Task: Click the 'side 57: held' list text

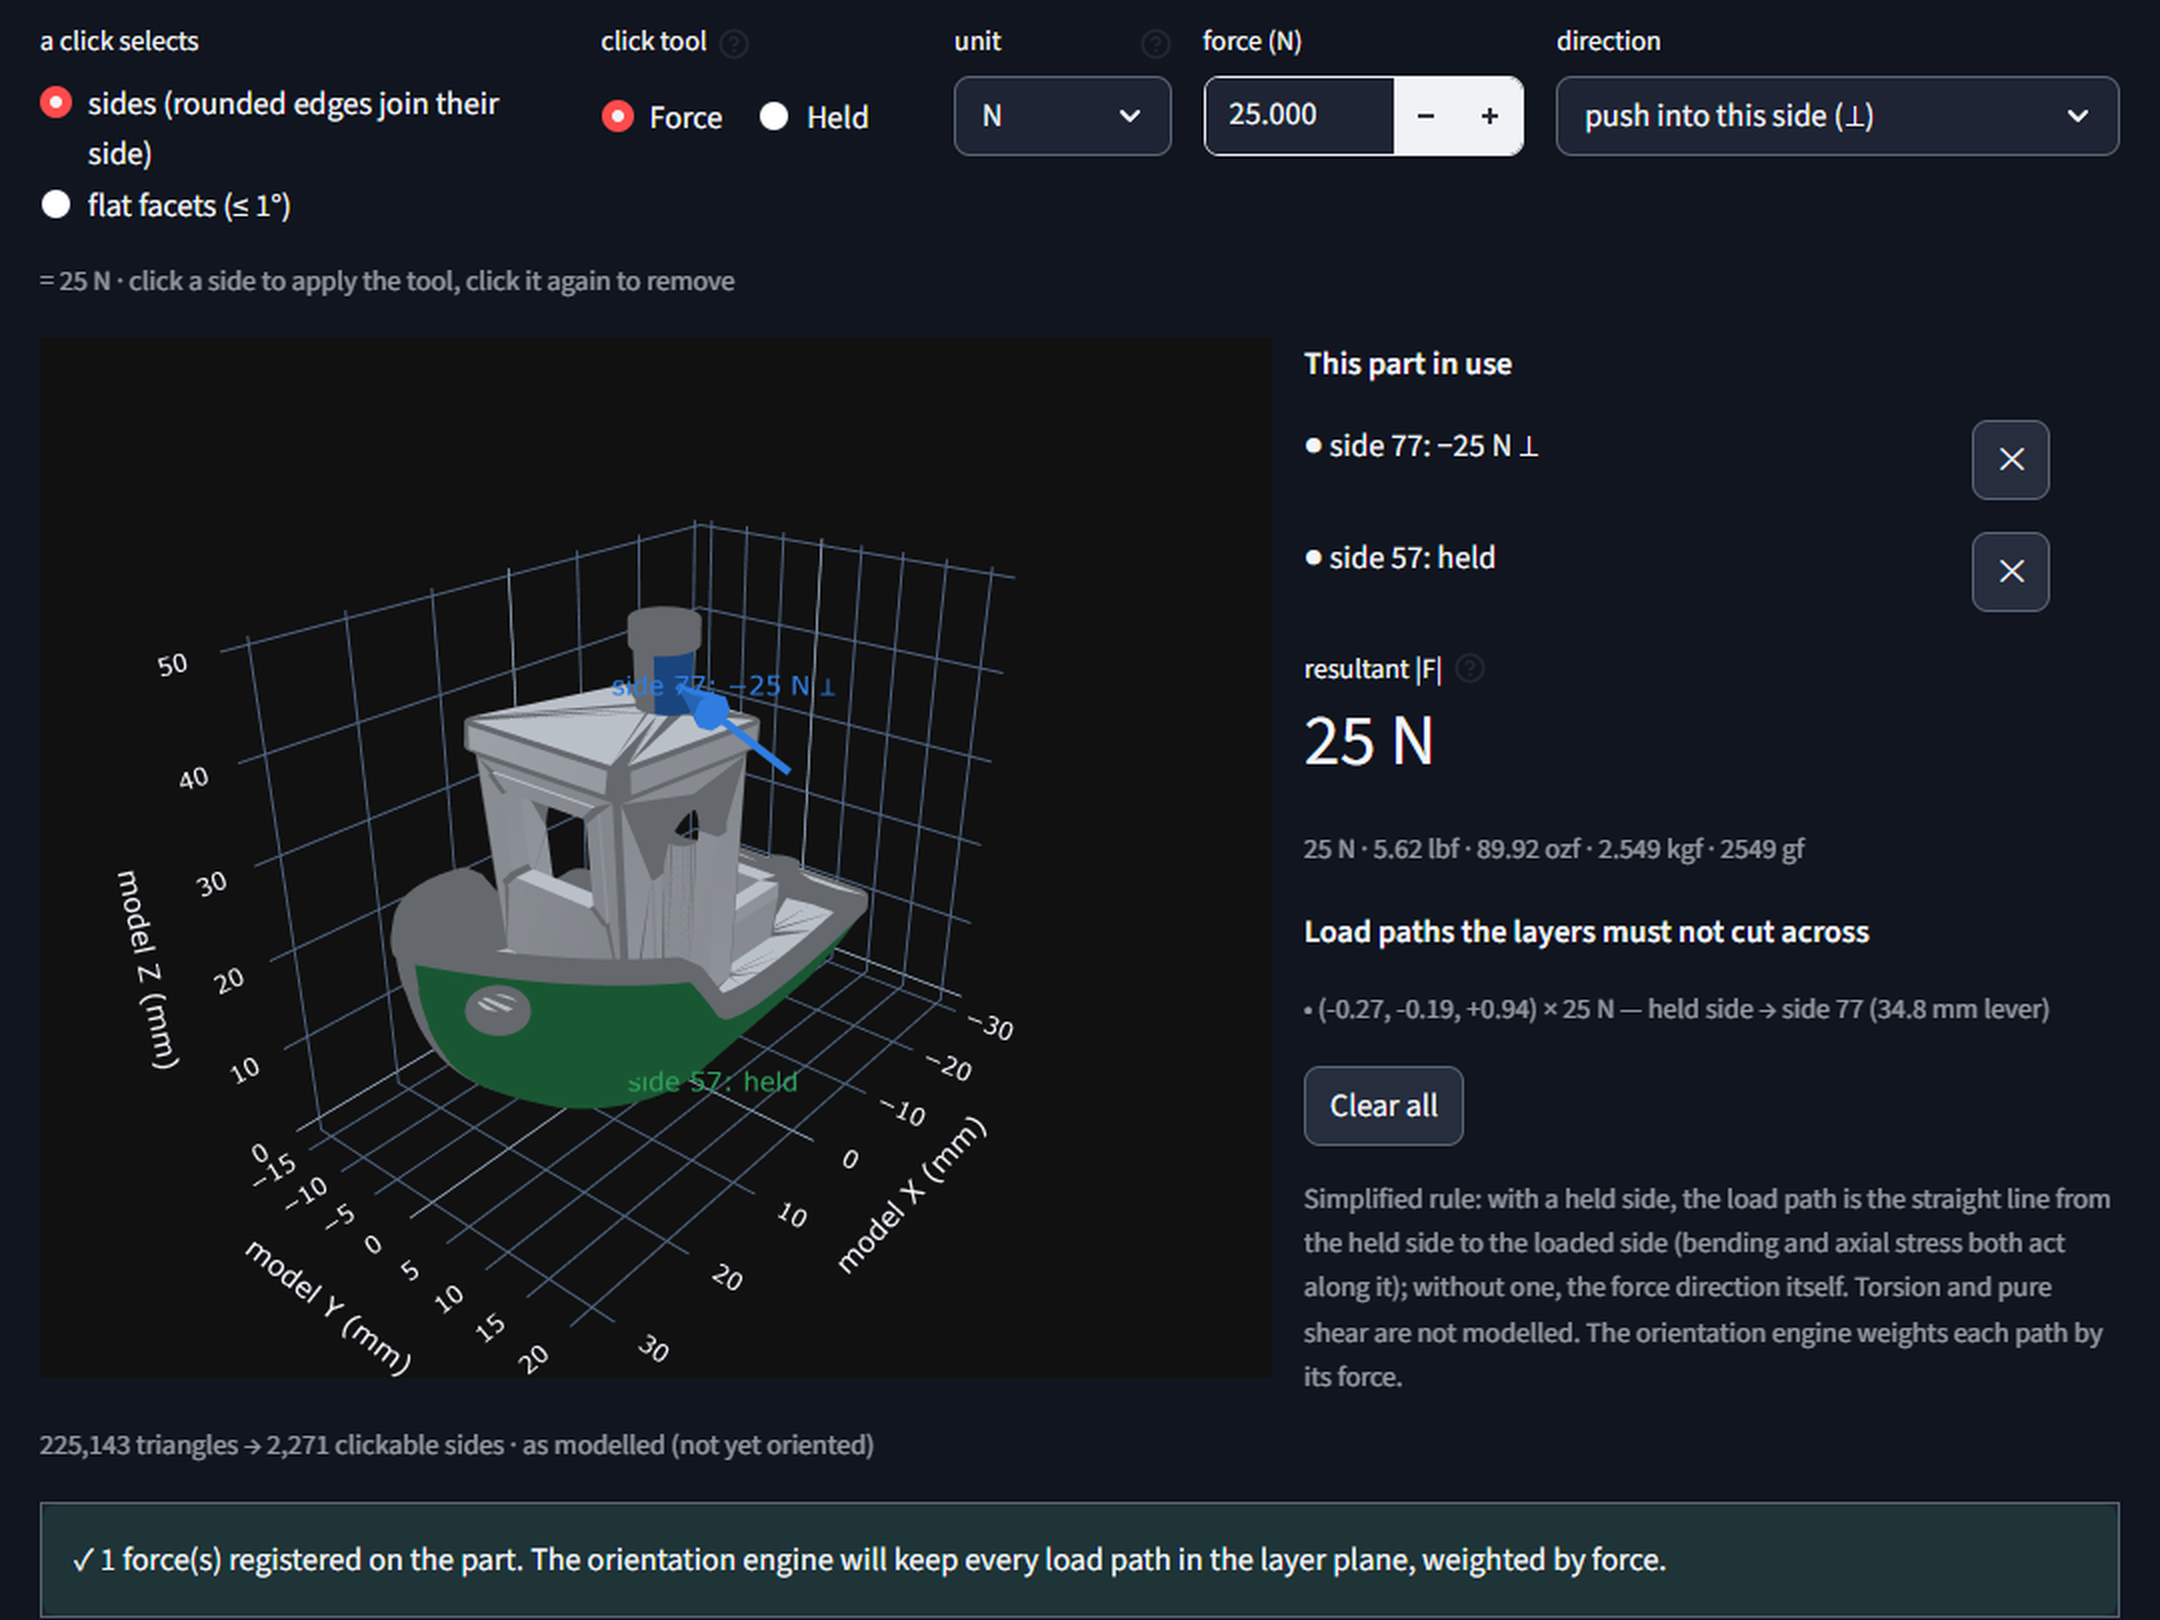Action: 1412,558
